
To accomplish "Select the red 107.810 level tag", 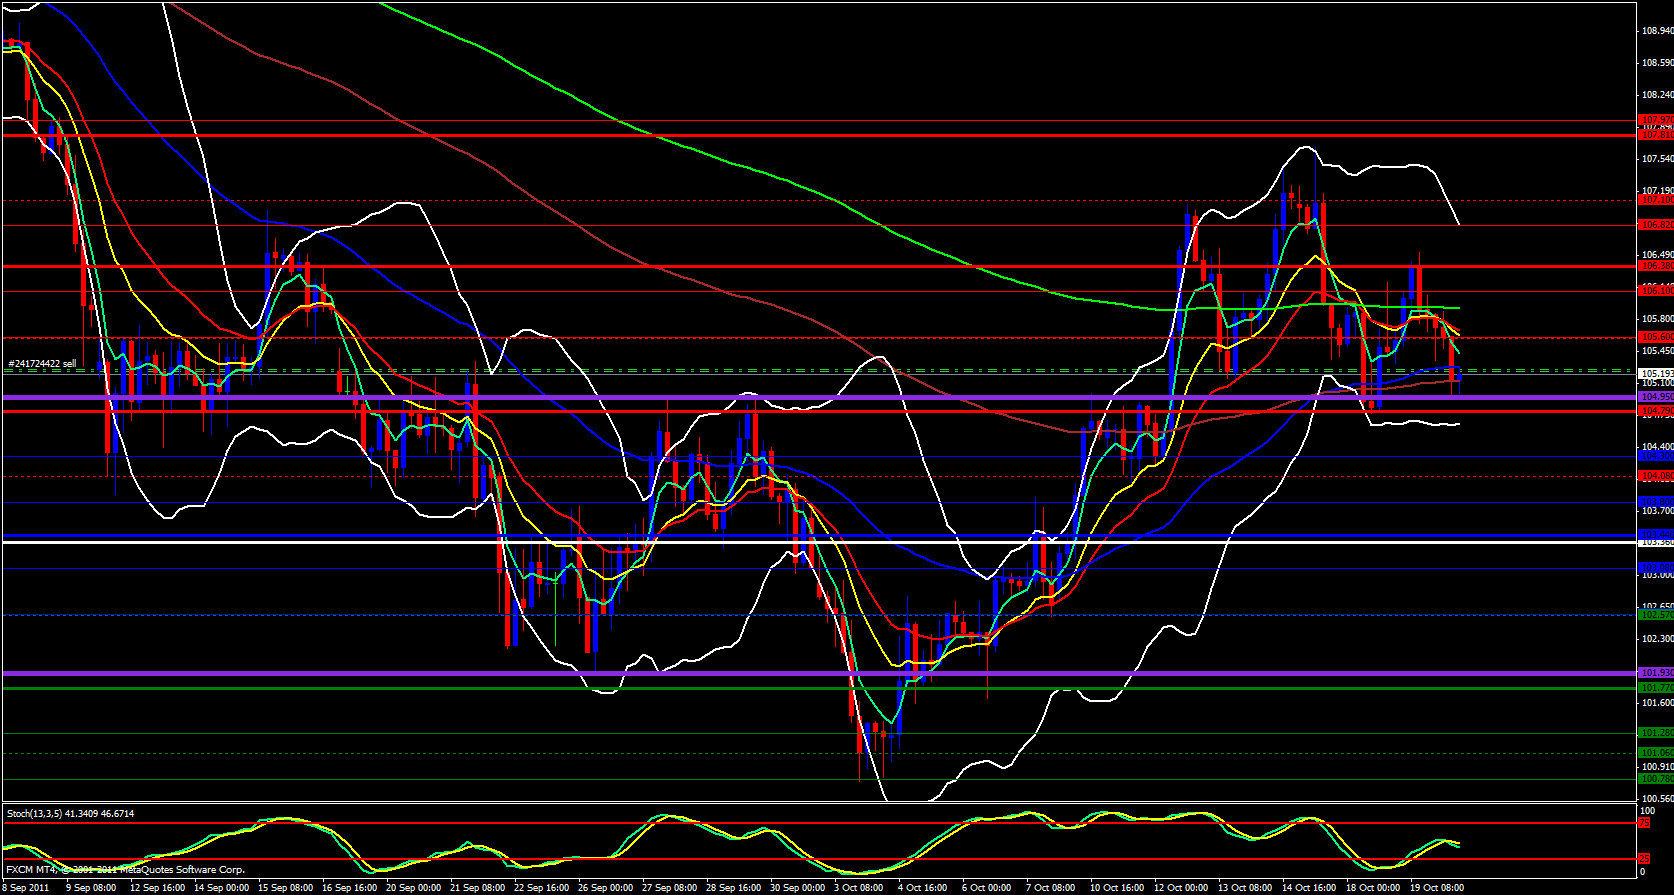I will [x=1656, y=135].
